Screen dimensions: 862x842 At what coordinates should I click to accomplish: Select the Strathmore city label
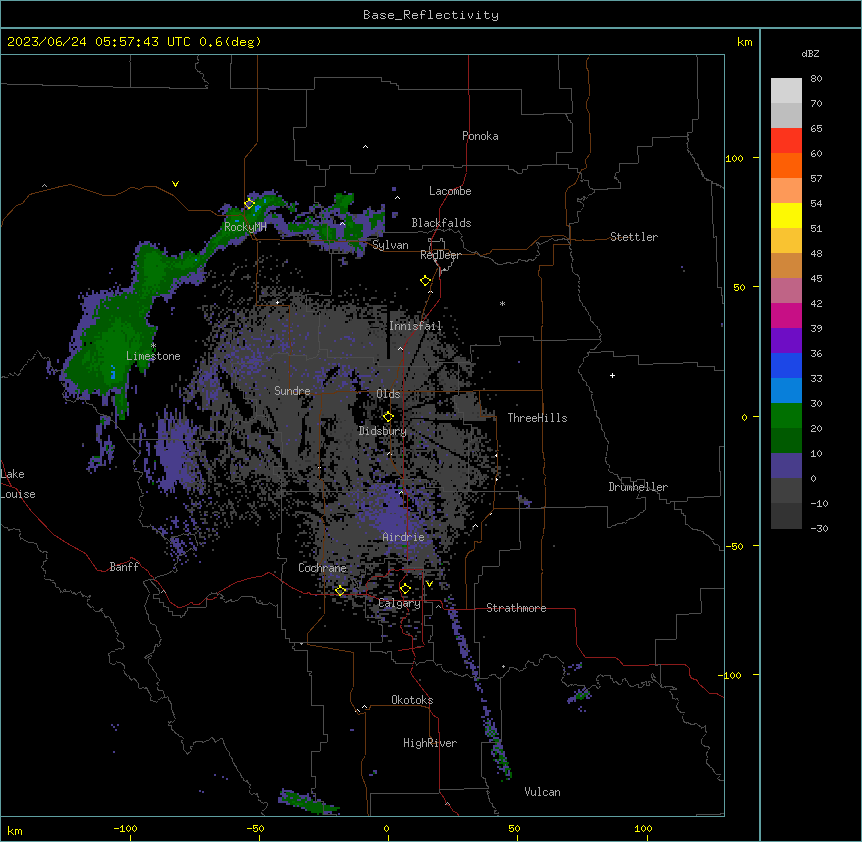[516, 608]
